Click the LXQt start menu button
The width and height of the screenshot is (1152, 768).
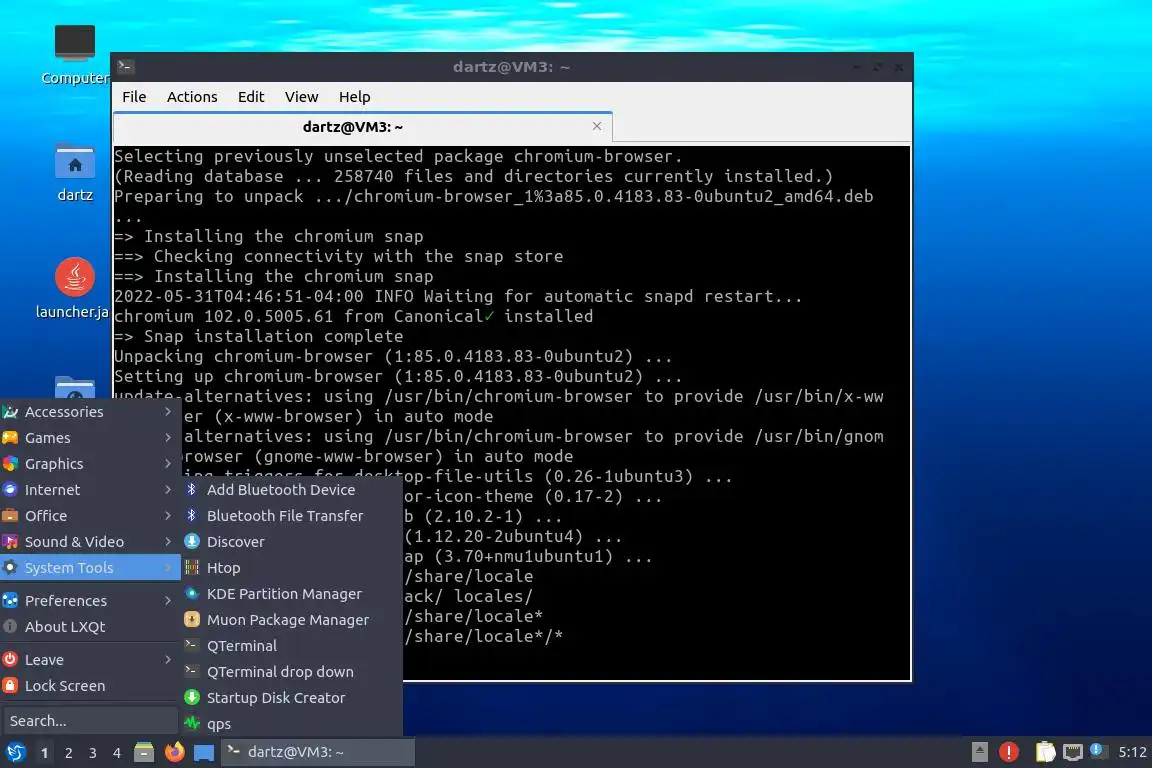pos(15,752)
